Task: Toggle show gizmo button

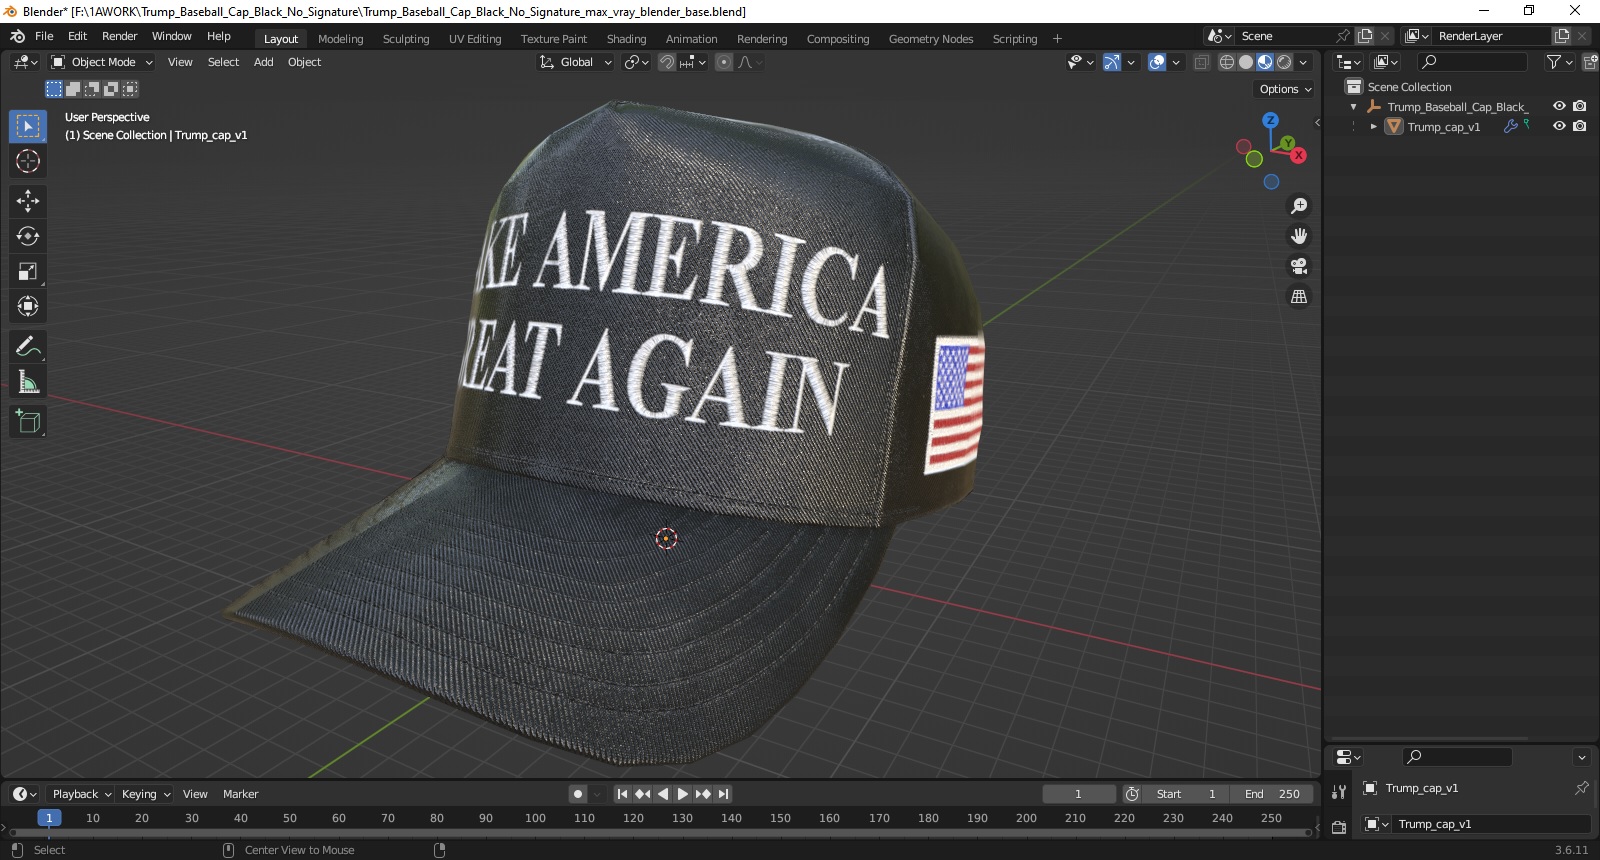Action: (x=1111, y=62)
